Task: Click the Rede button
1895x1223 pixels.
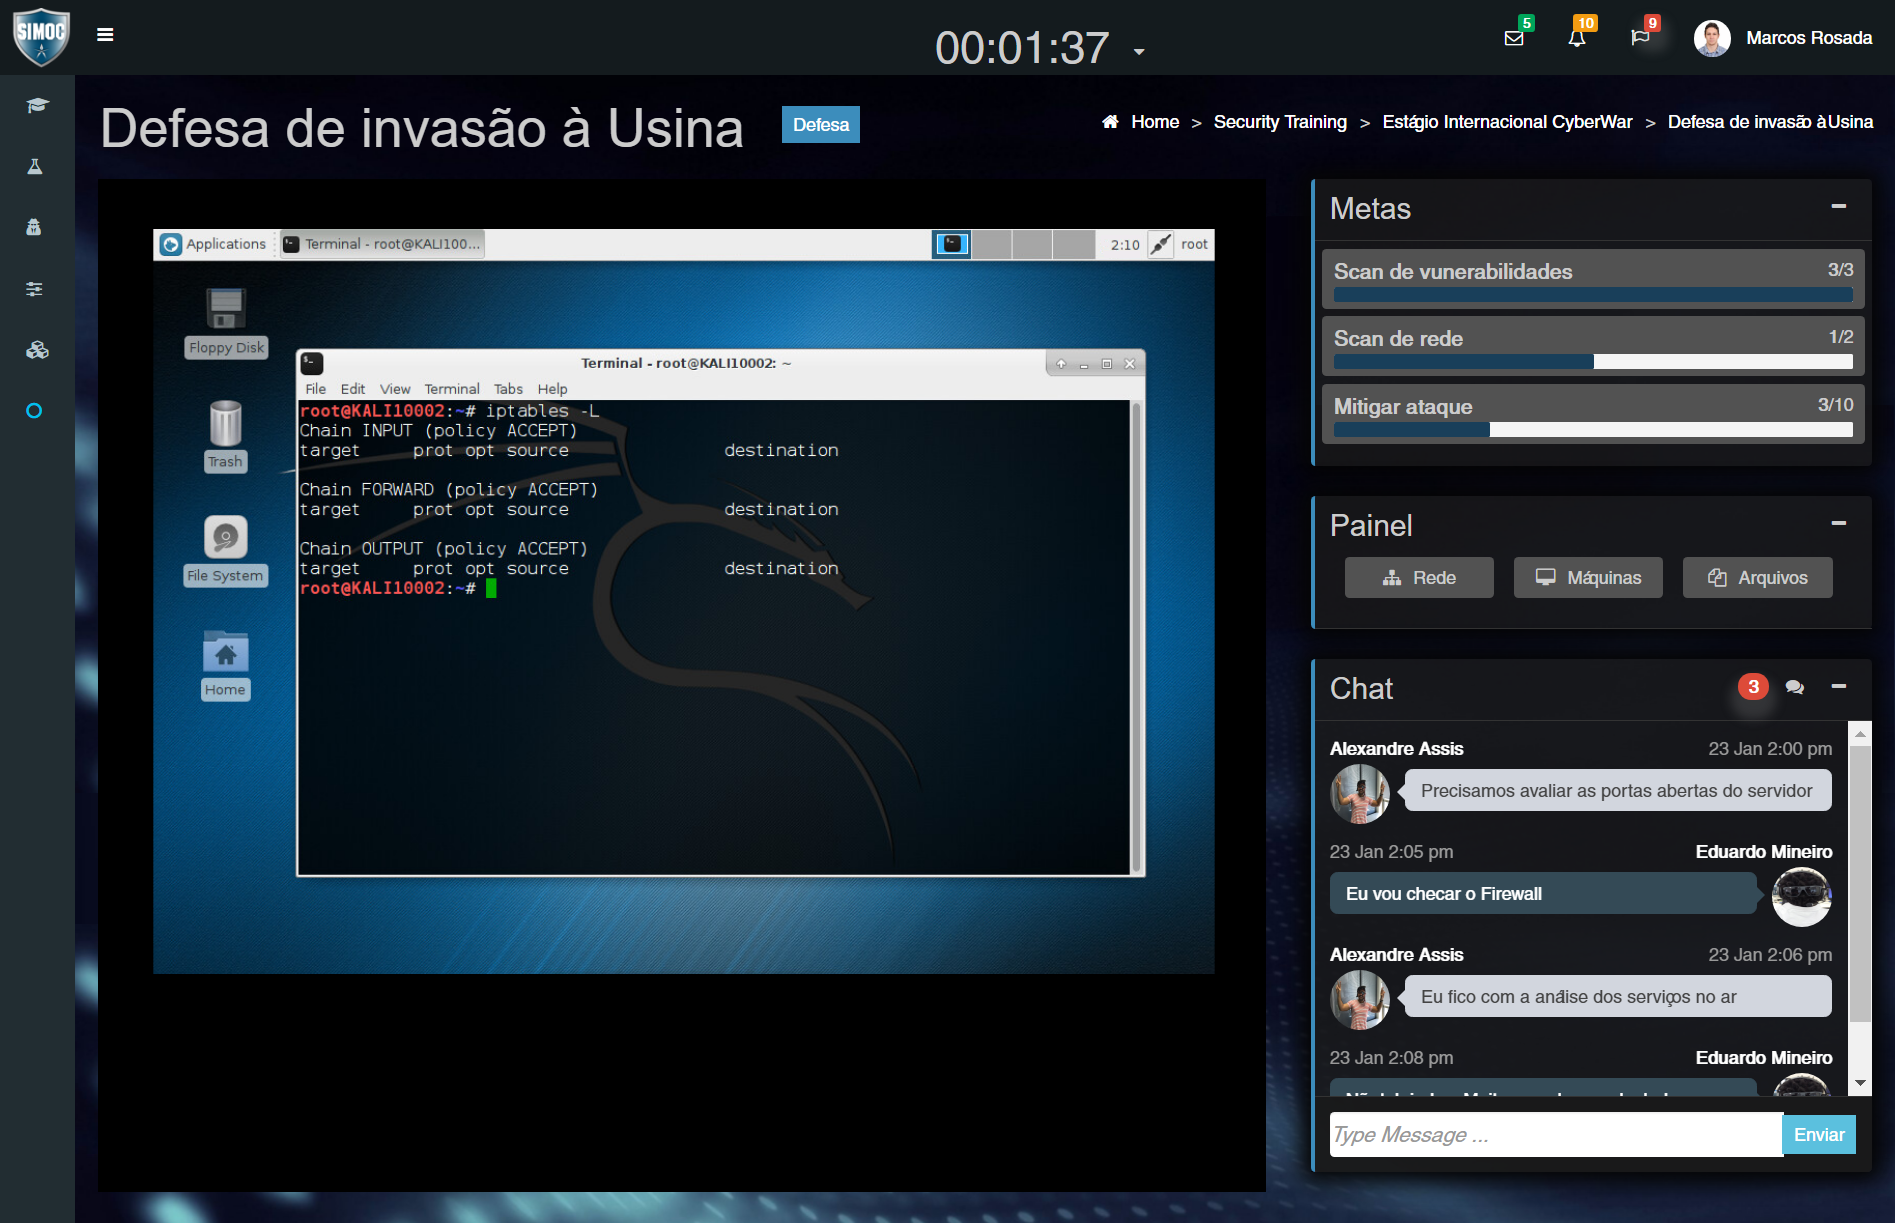Action: [1419, 578]
